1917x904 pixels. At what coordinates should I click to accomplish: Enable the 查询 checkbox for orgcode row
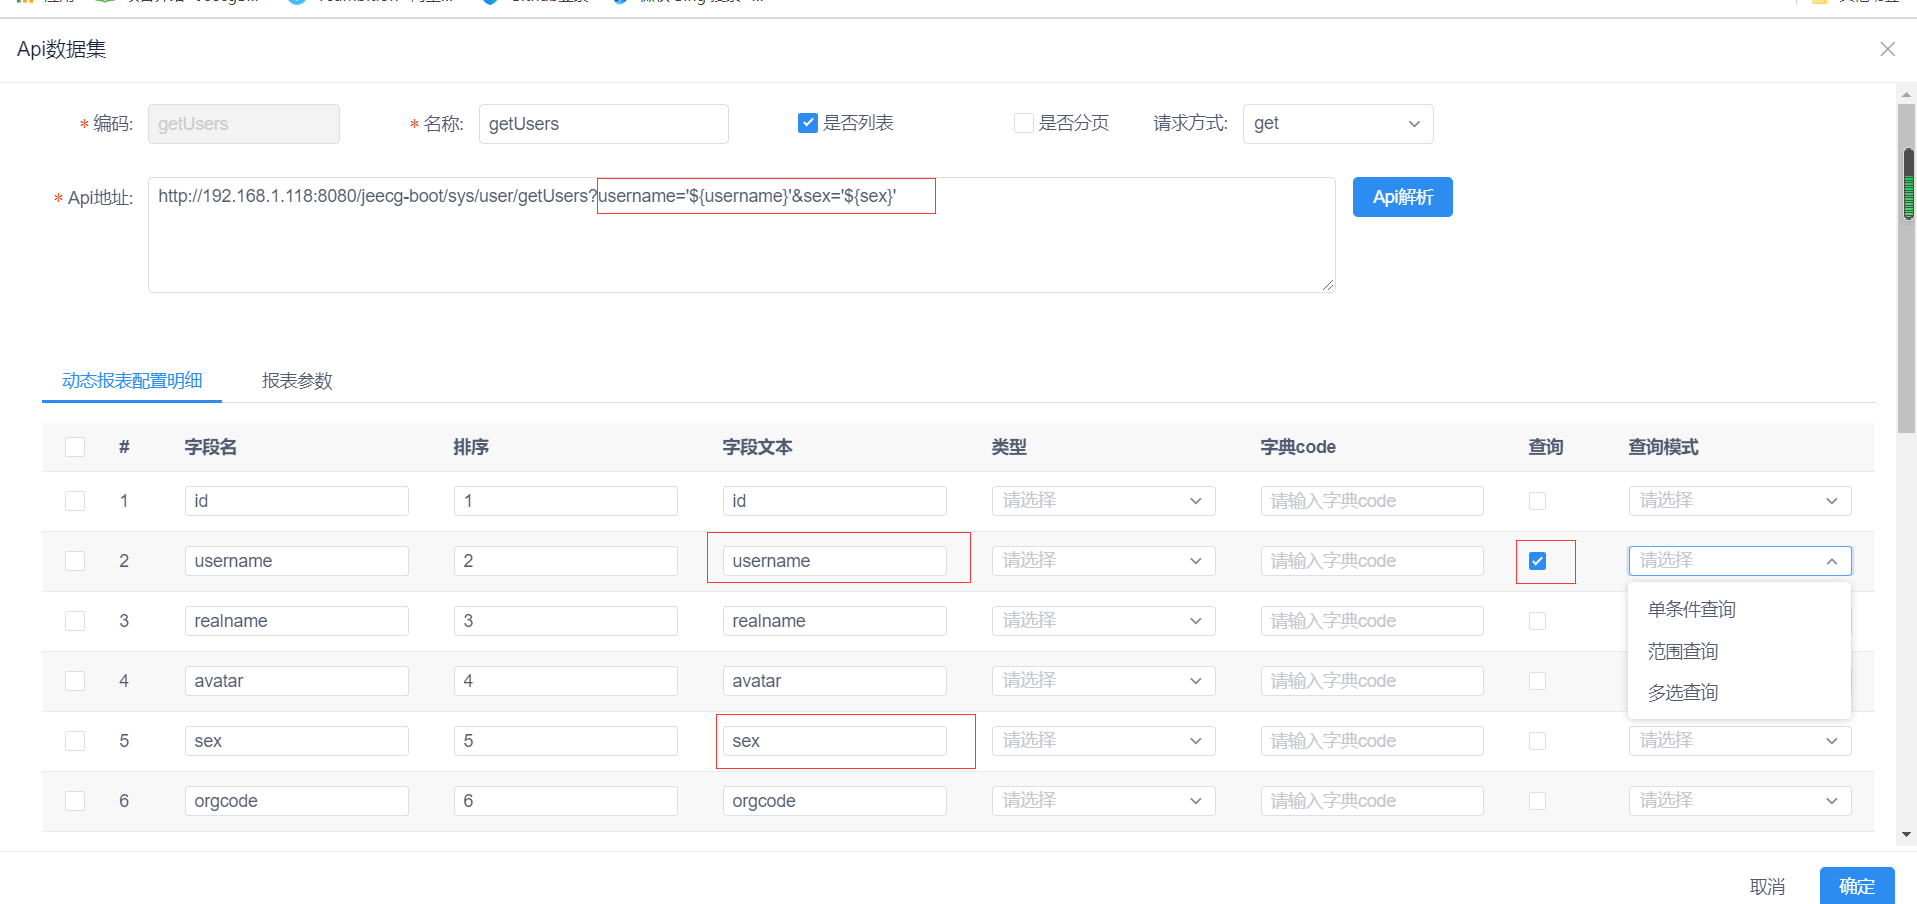coord(1538,801)
